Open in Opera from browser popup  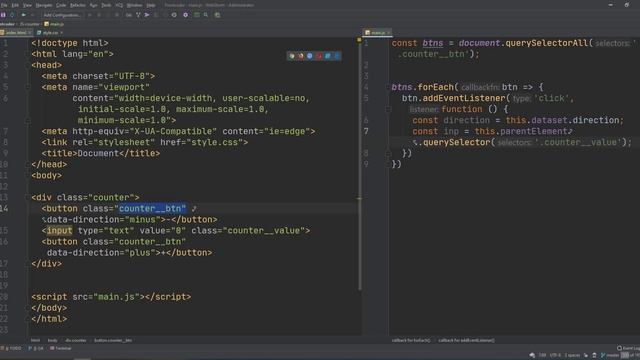tap(319, 56)
